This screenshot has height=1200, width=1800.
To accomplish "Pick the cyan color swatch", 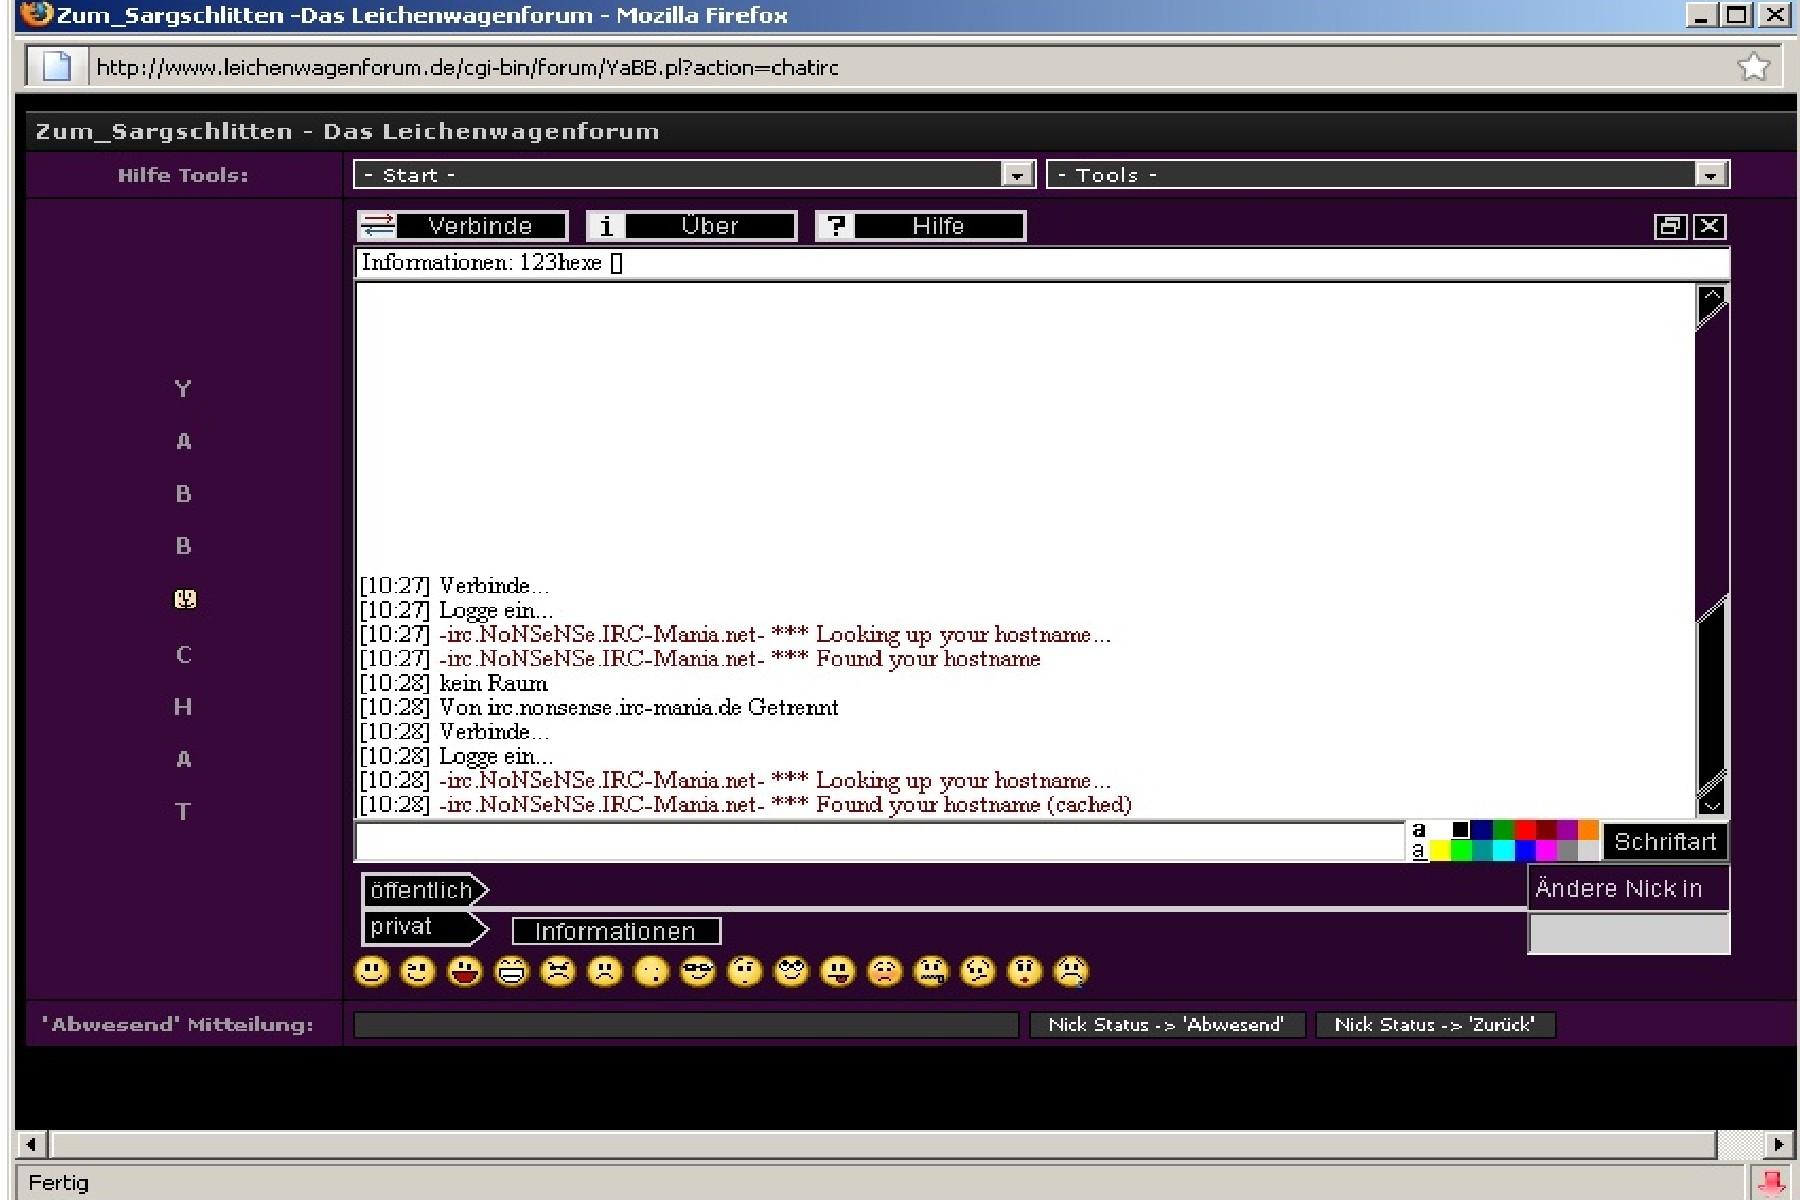I will pyautogui.click(x=1504, y=850).
